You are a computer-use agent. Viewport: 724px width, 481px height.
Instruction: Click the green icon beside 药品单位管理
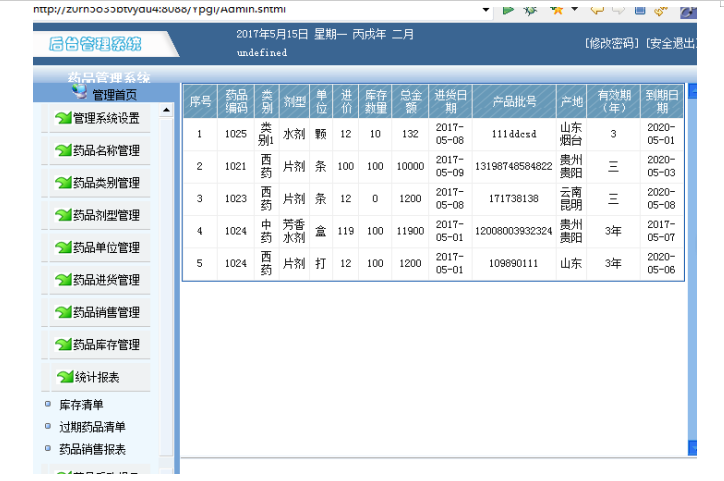pyautogui.click(x=63, y=247)
